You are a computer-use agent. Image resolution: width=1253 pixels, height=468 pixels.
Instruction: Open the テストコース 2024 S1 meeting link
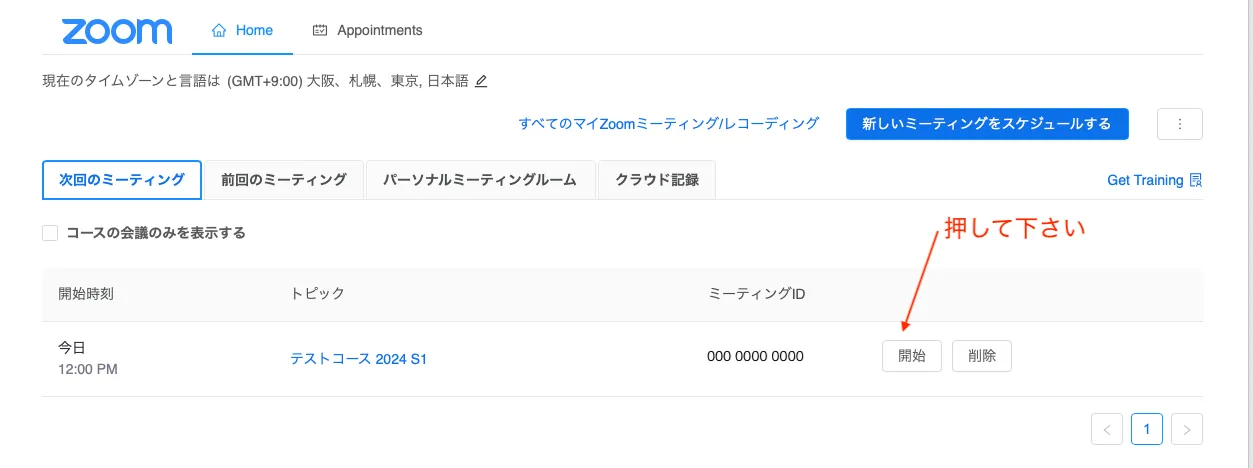[358, 358]
